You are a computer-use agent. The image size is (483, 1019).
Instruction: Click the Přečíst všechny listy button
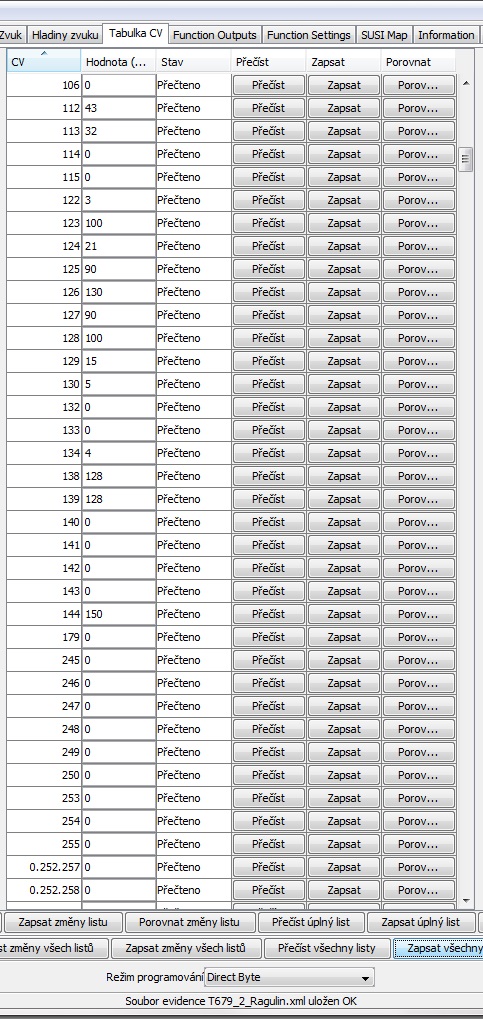pos(327,948)
